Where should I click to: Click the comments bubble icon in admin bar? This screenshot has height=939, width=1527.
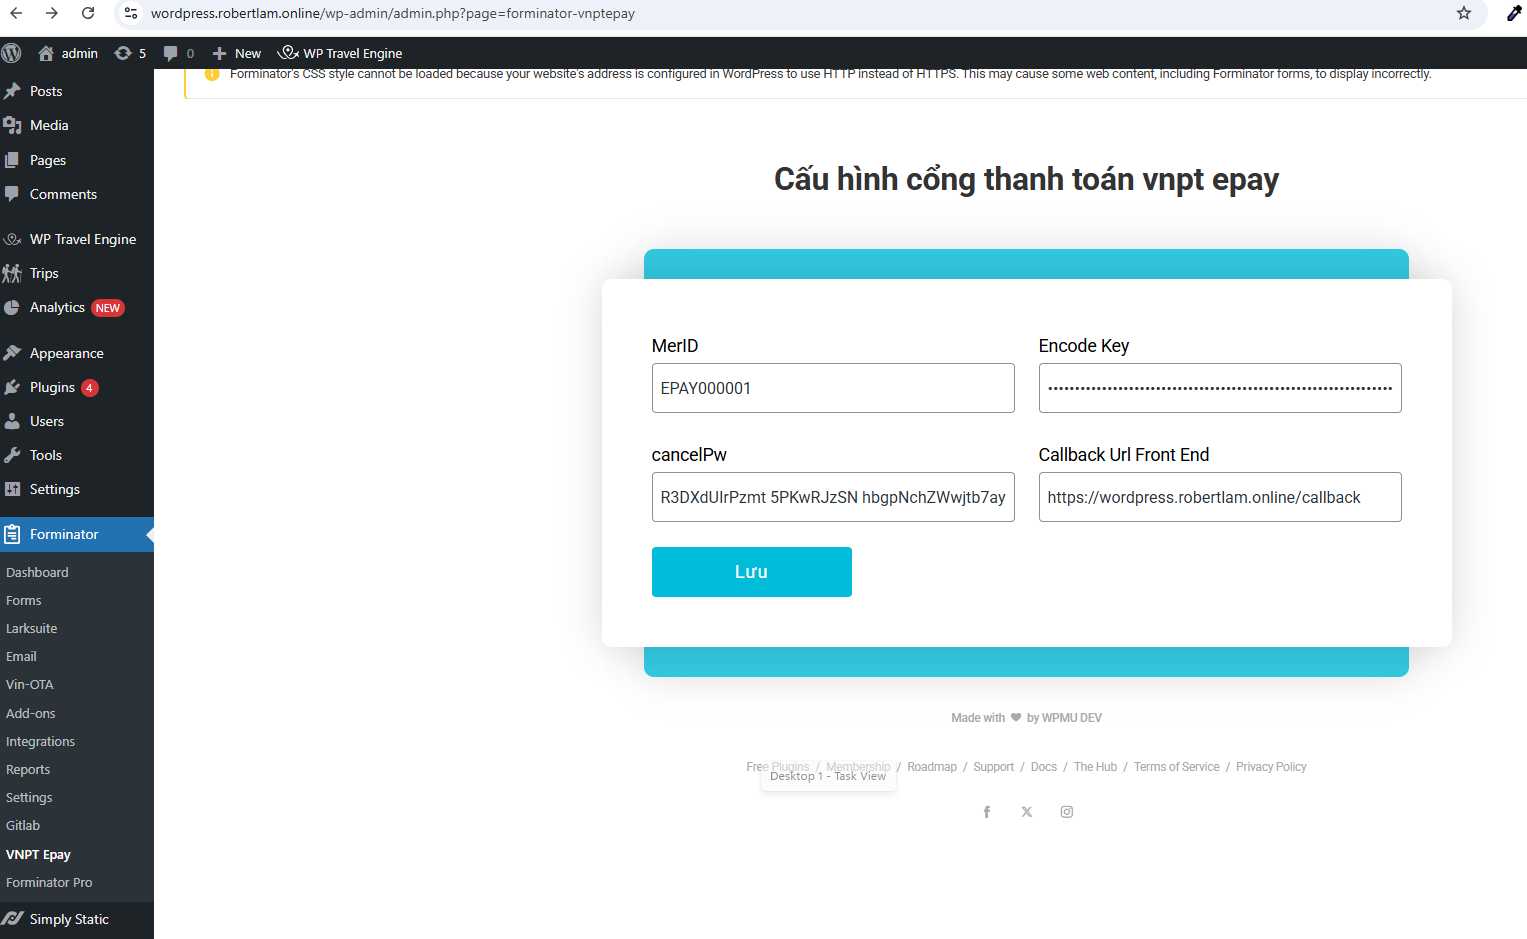coord(171,53)
